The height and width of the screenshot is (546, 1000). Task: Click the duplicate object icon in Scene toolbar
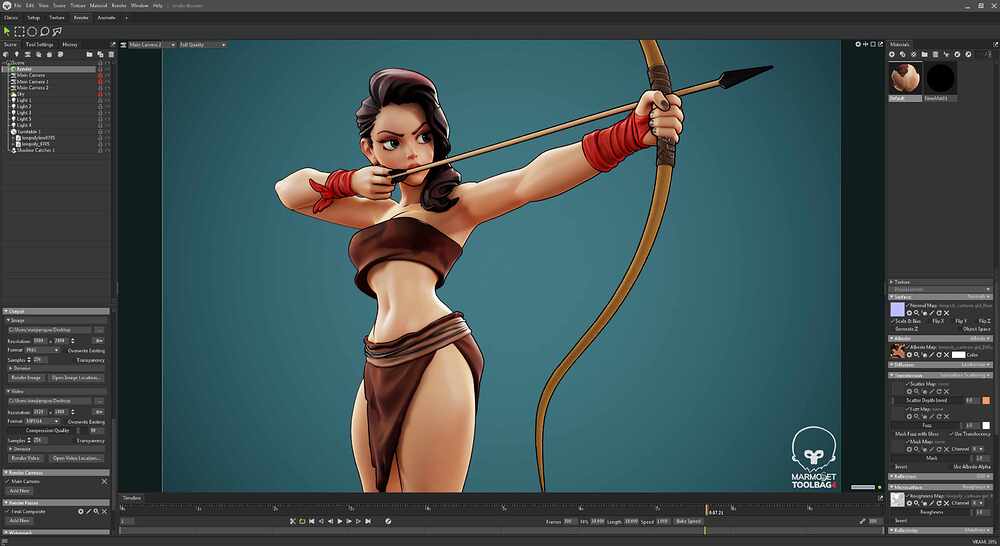click(100, 55)
